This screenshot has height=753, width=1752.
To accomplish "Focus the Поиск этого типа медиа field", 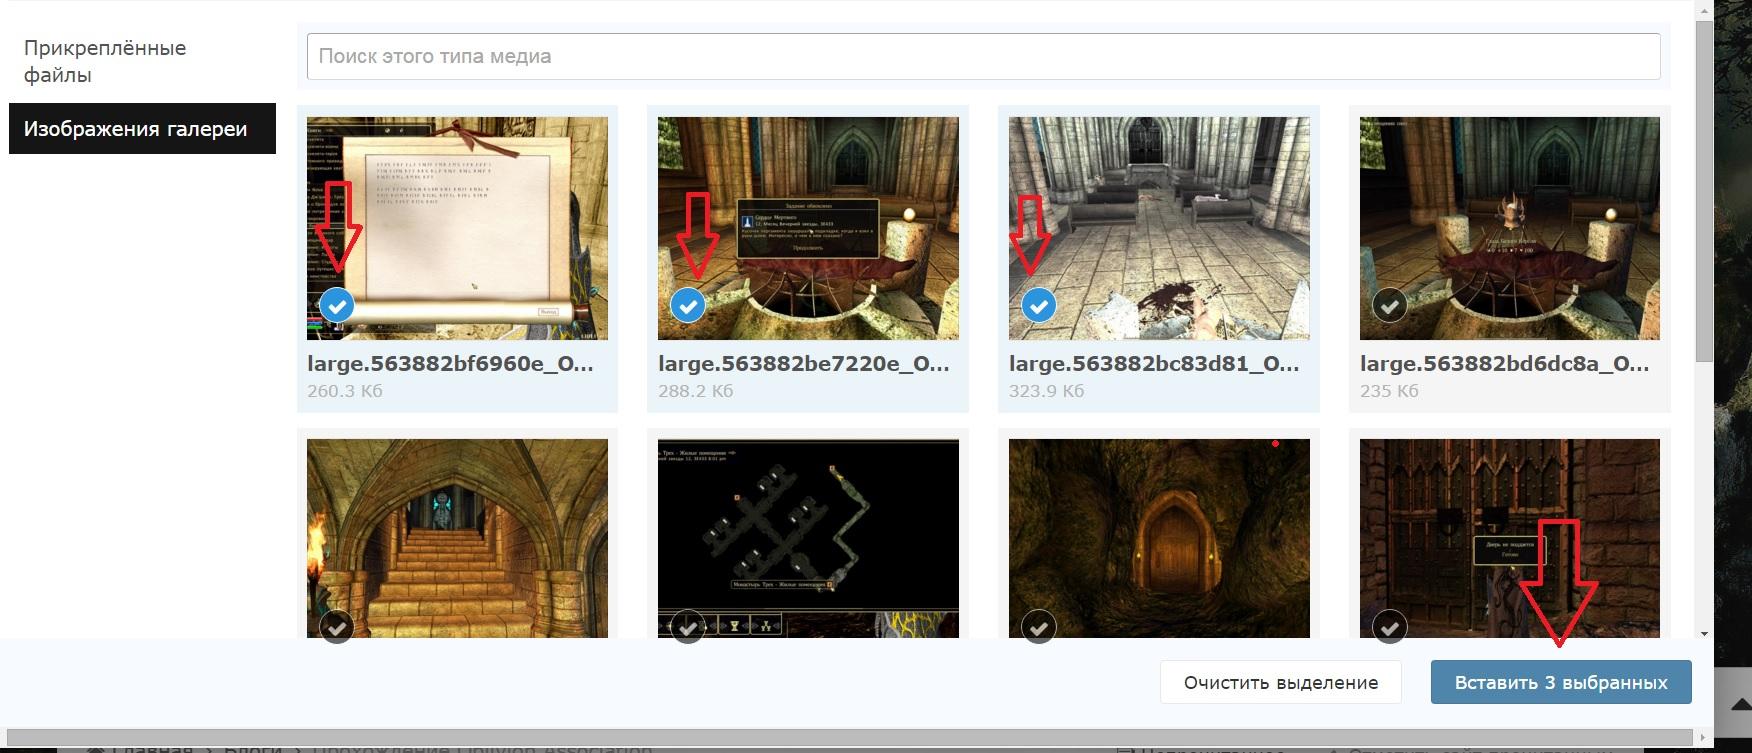I will (983, 57).
